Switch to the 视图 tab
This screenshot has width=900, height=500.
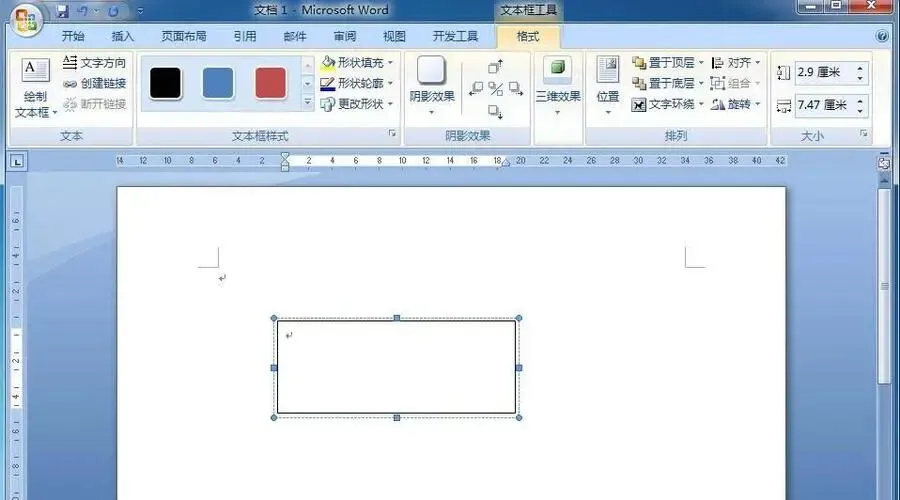(x=394, y=37)
